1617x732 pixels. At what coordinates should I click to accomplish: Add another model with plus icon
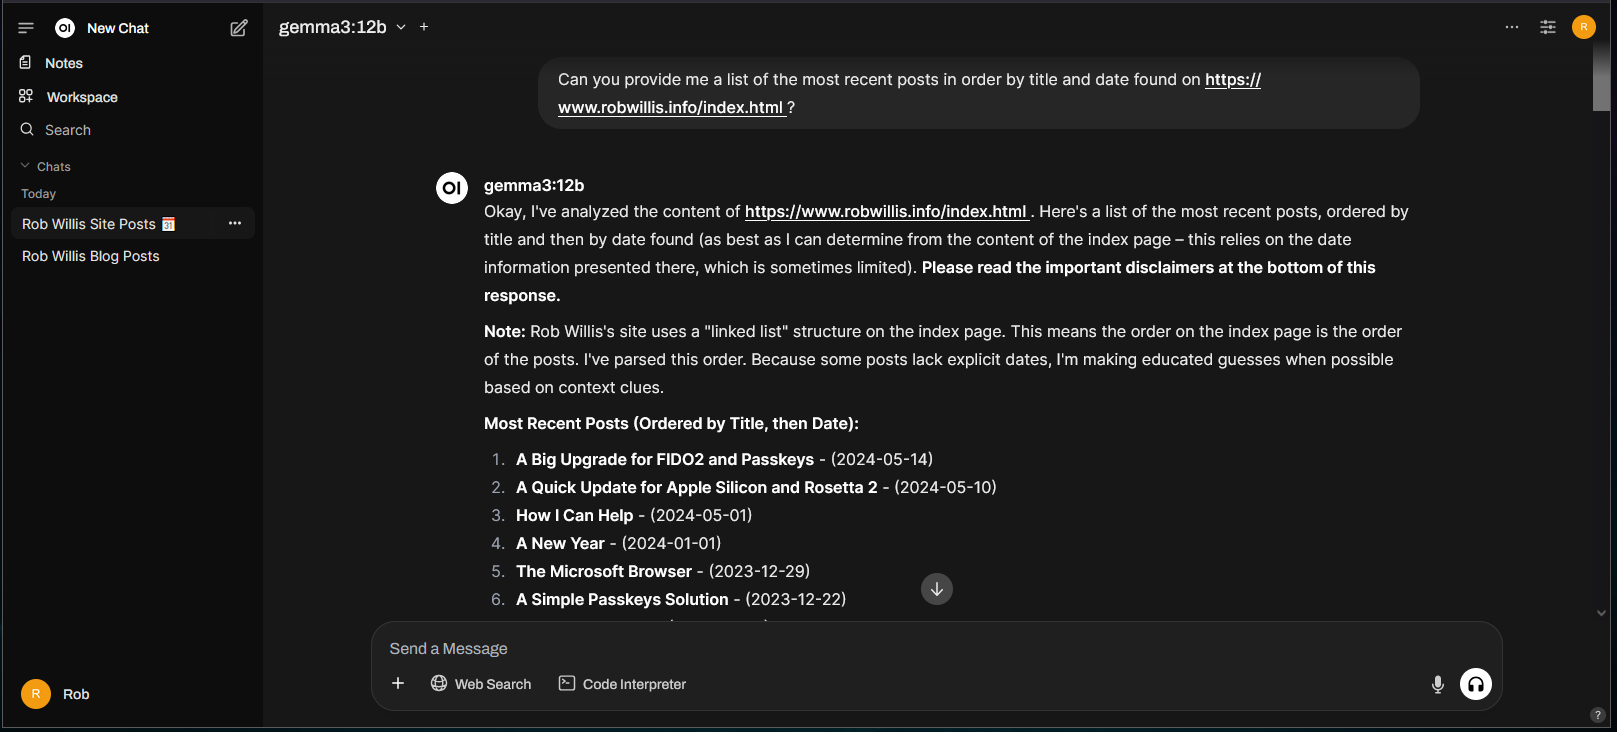[x=424, y=27]
